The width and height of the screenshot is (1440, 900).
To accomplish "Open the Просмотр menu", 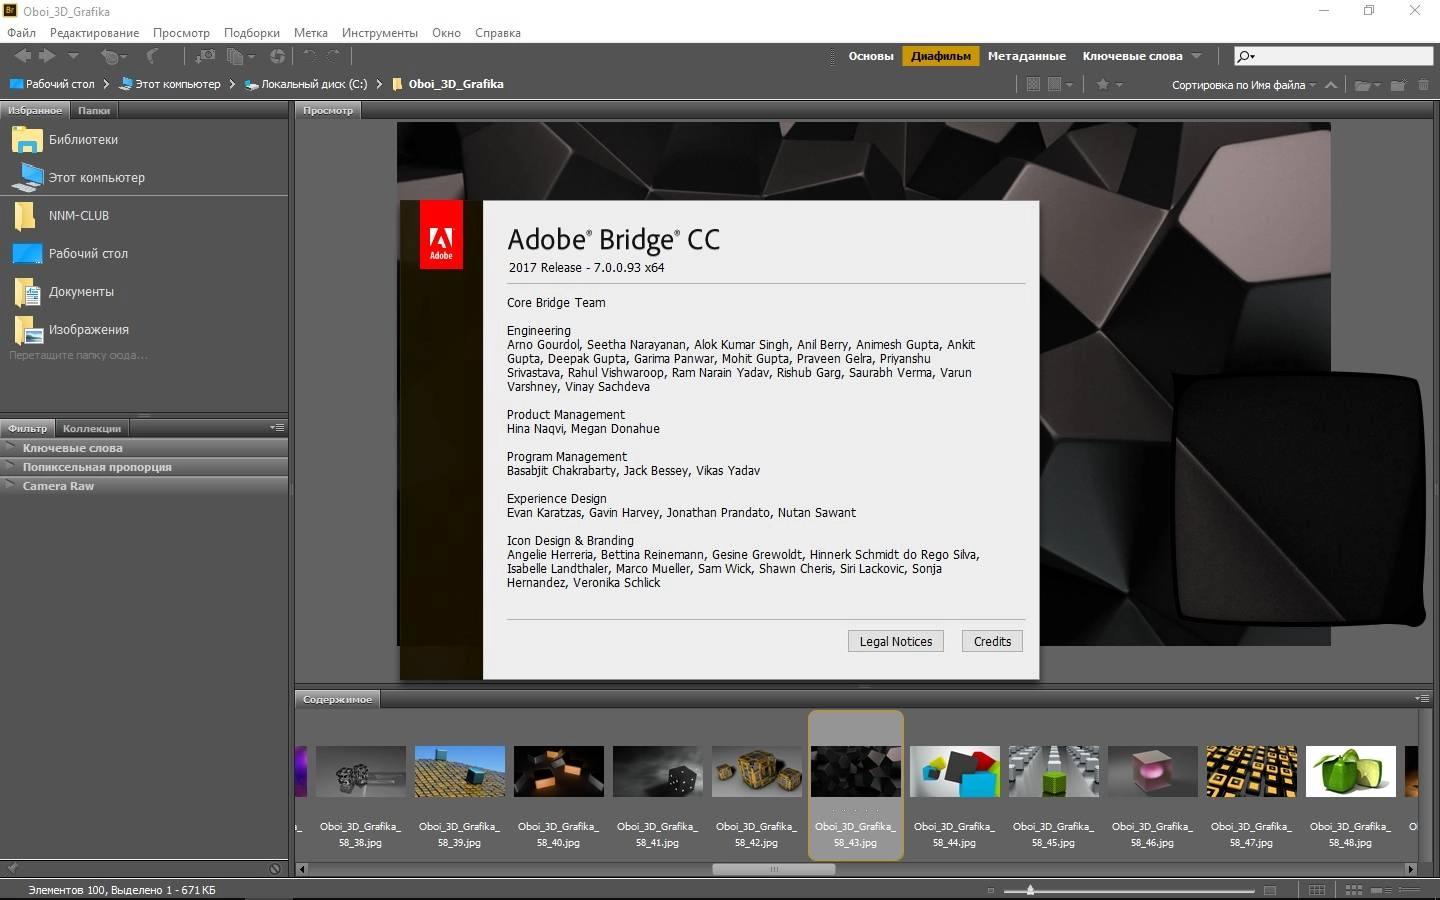I will (x=181, y=33).
